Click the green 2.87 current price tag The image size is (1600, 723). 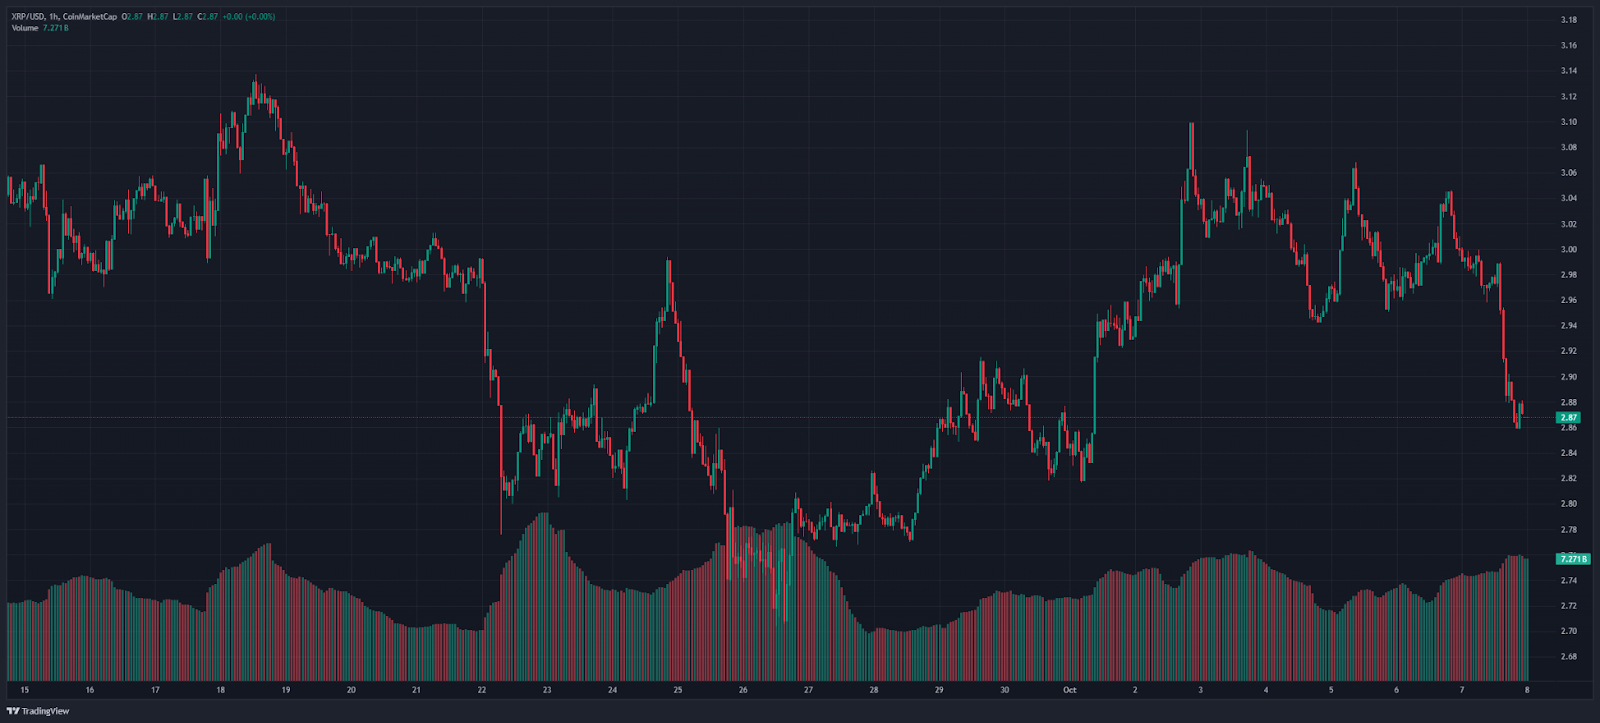click(1568, 417)
